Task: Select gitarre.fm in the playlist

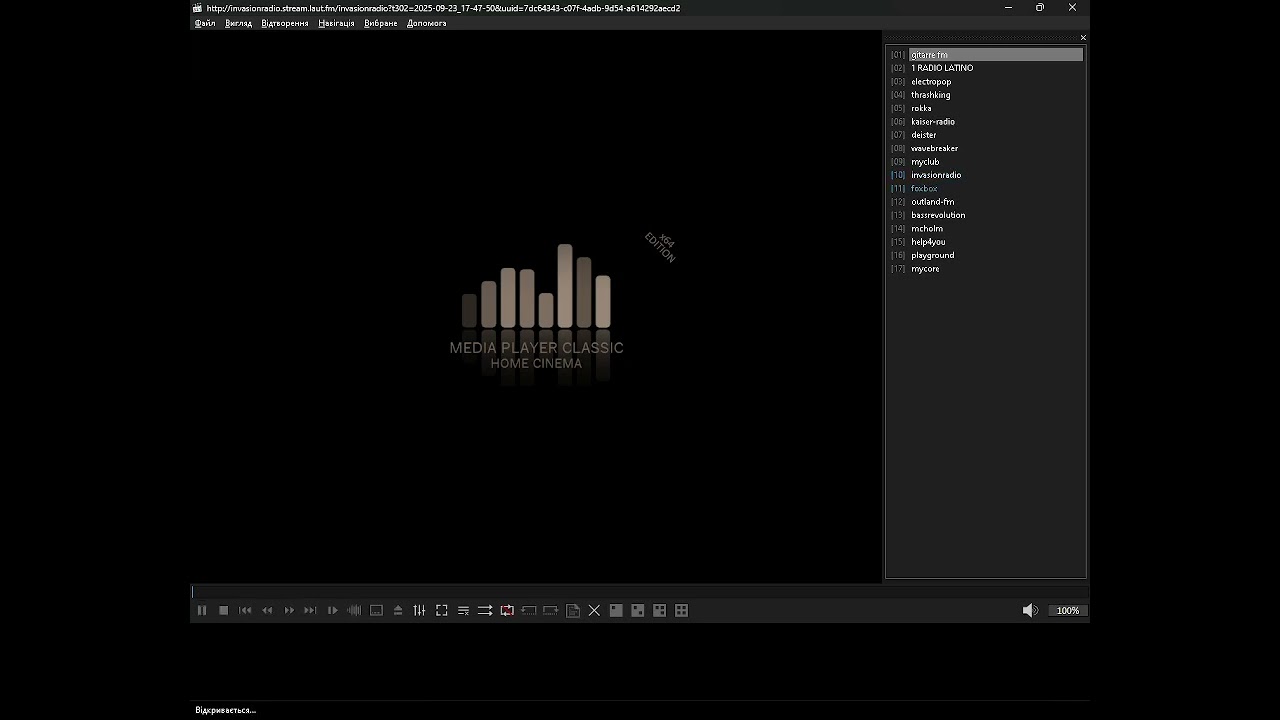Action: 986,55
